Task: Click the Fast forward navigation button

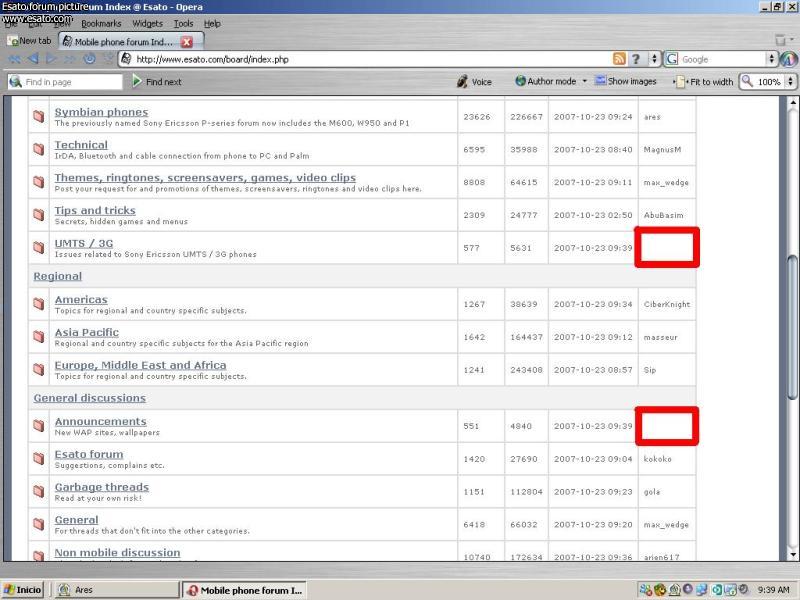Action: coord(70,59)
